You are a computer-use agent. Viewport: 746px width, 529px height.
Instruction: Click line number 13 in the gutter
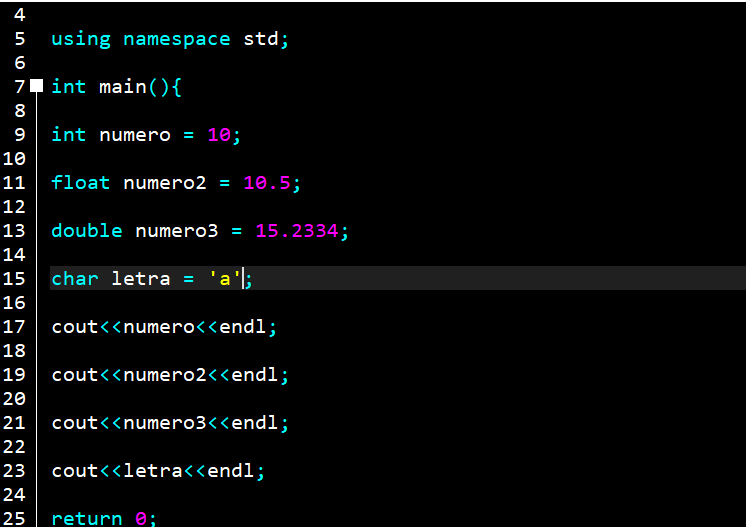click(x=14, y=231)
